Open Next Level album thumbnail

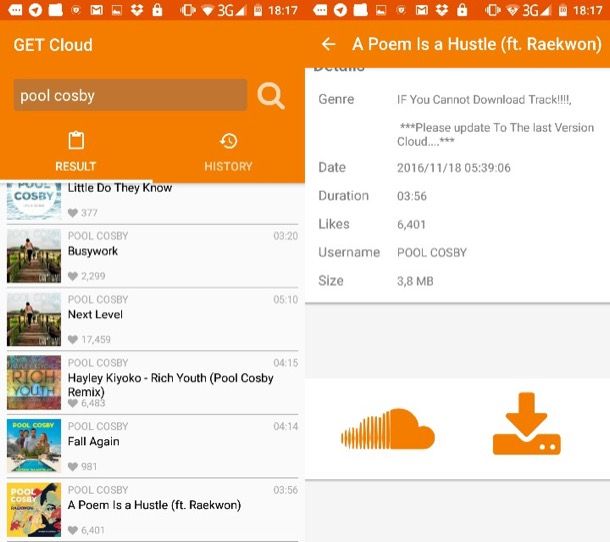click(34, 319)
